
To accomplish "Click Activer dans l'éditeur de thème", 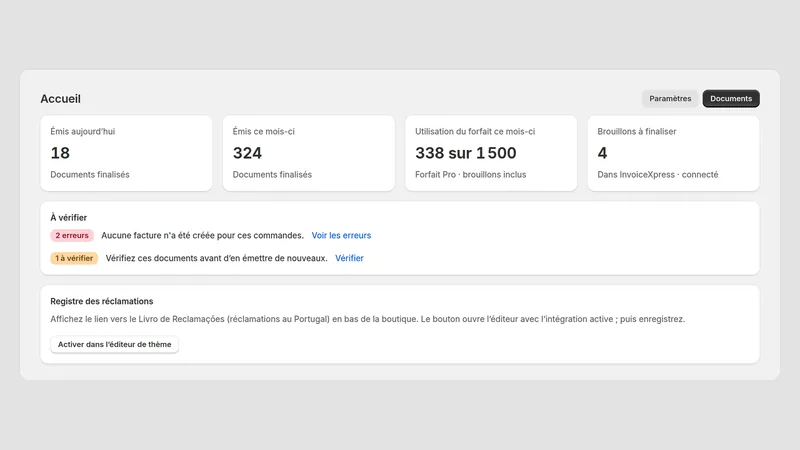I will pos(114,344).
